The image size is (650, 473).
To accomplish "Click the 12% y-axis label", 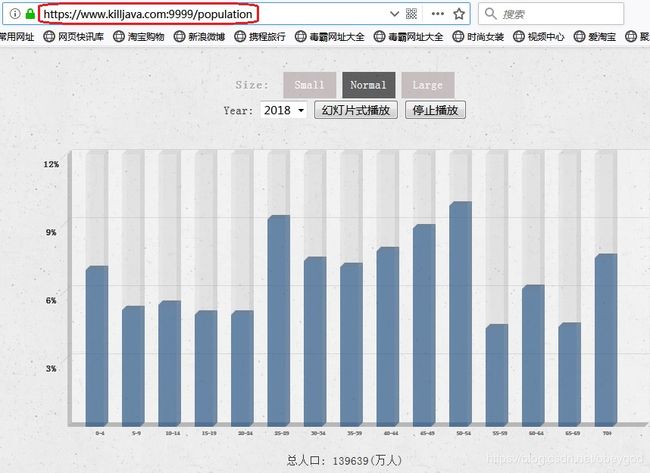I will (51, 164).
